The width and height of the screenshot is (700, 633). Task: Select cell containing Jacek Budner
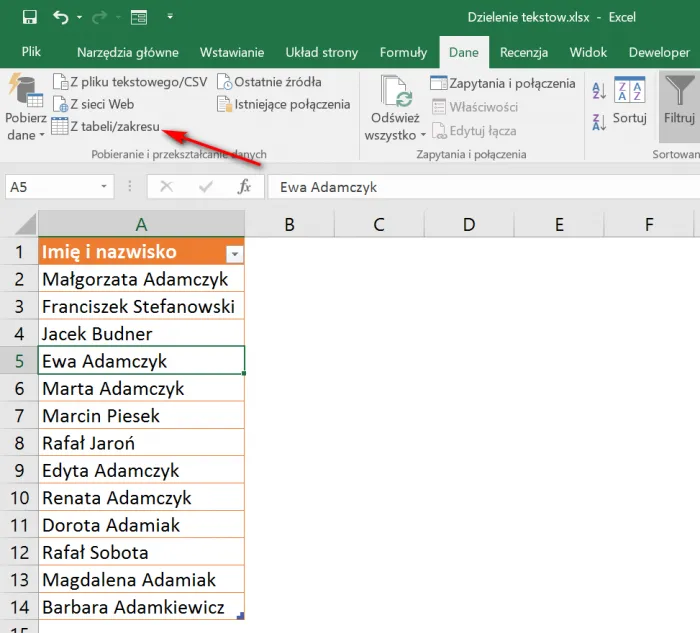141,334
